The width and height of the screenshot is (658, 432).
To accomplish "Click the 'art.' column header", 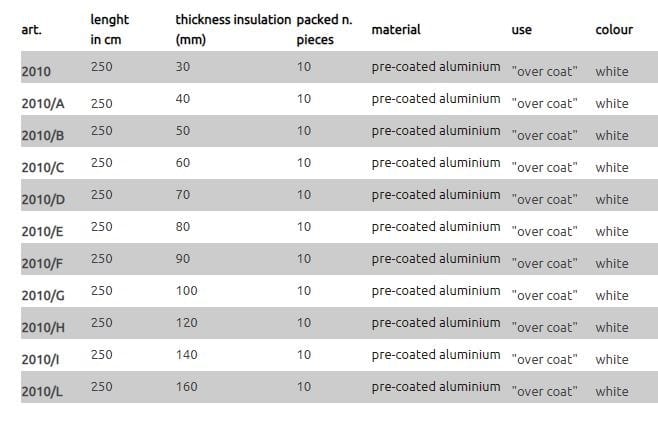I will pyautogui.click(x=31, y=30).
